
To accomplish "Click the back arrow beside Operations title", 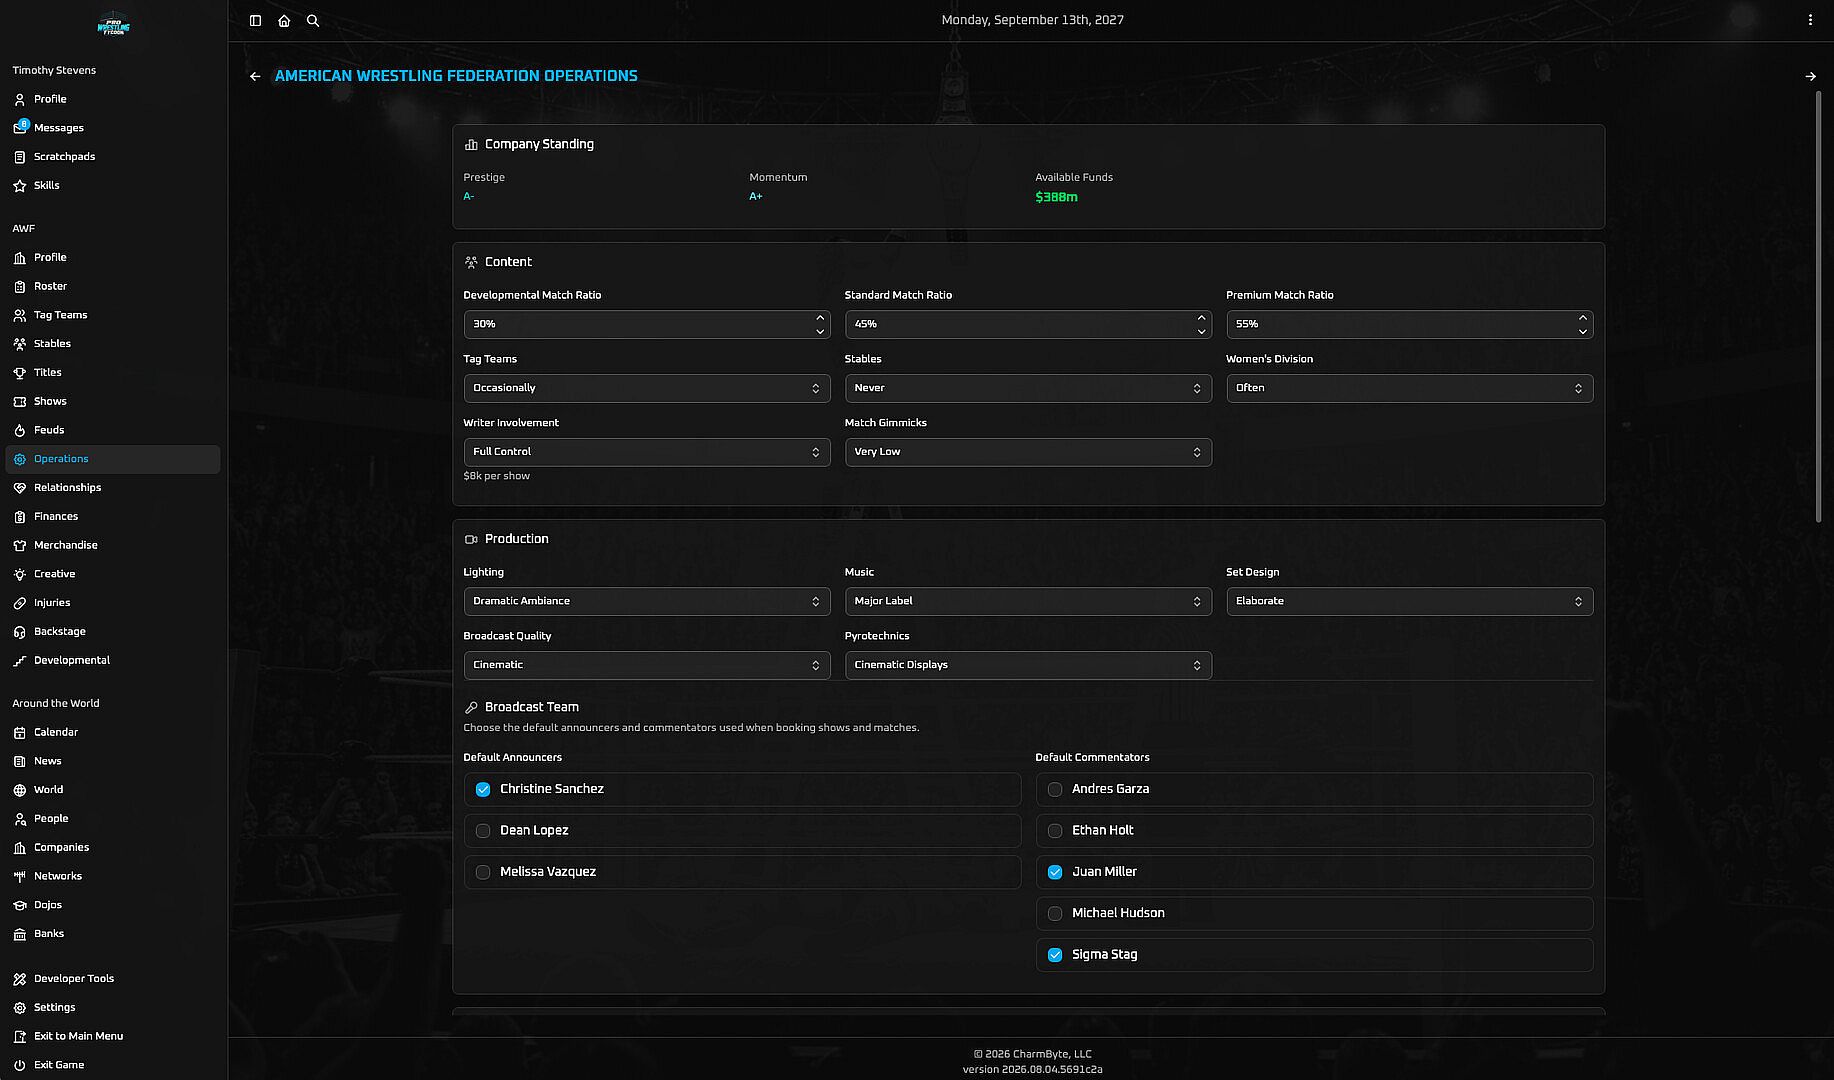I will click(255, 76).
